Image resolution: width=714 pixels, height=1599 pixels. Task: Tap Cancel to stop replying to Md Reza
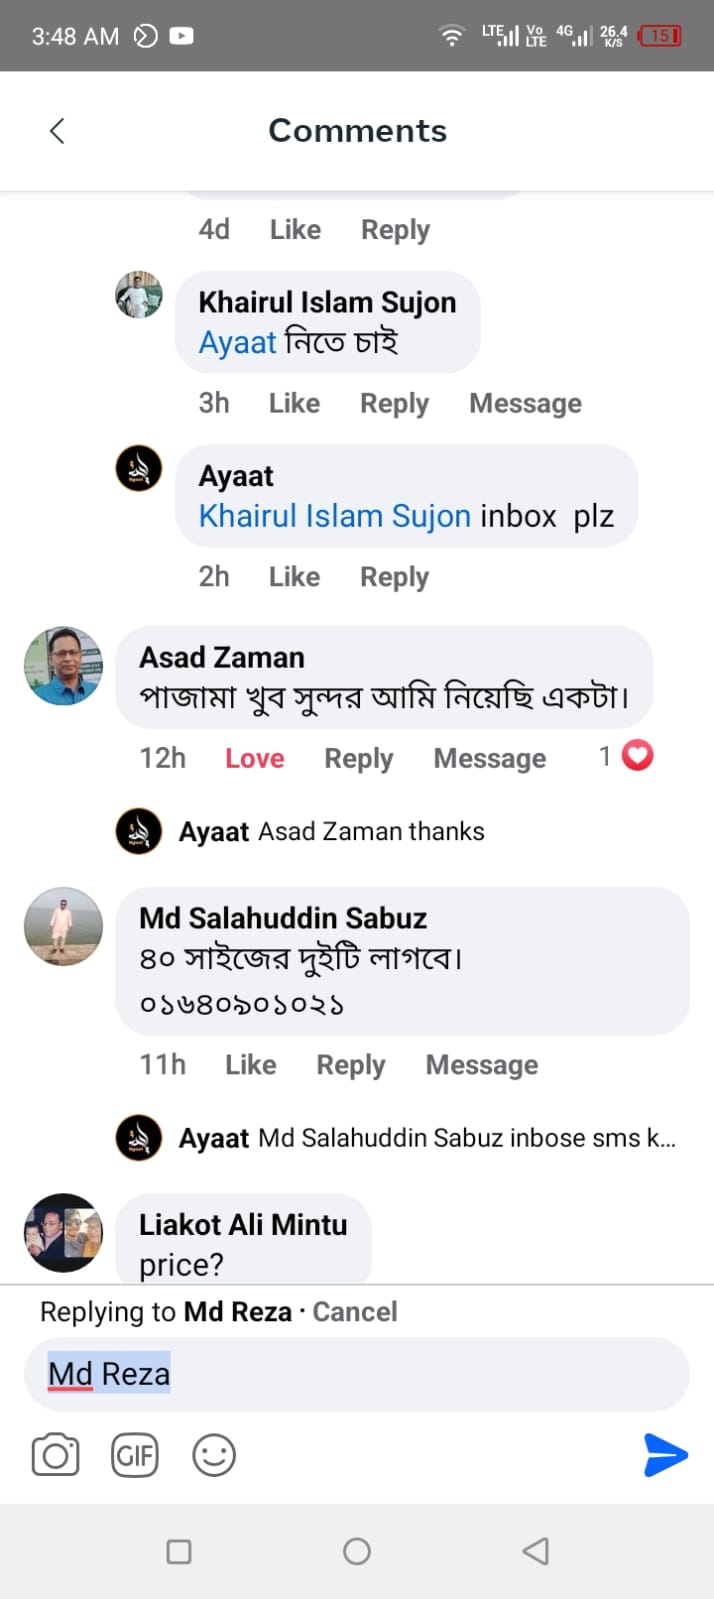point(355,1311)
